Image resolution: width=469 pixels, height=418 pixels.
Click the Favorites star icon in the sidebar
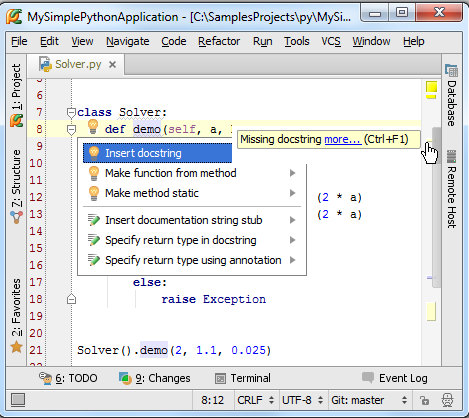[16, 347]
